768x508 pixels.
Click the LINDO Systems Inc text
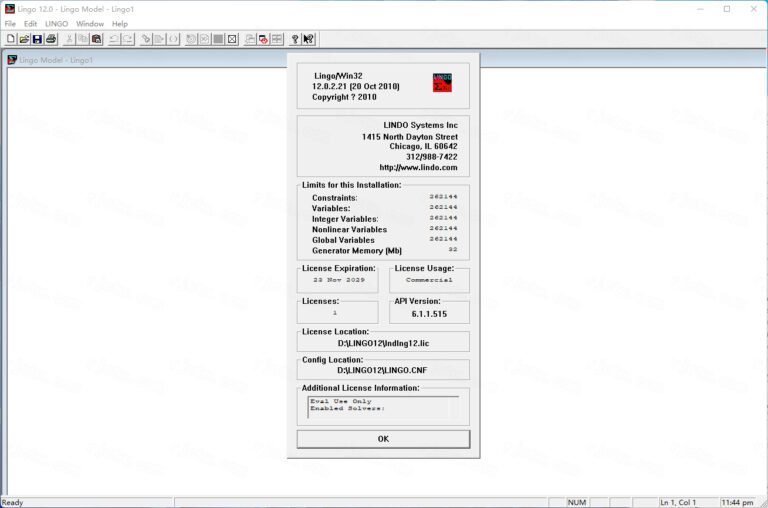tap(420, 125)
